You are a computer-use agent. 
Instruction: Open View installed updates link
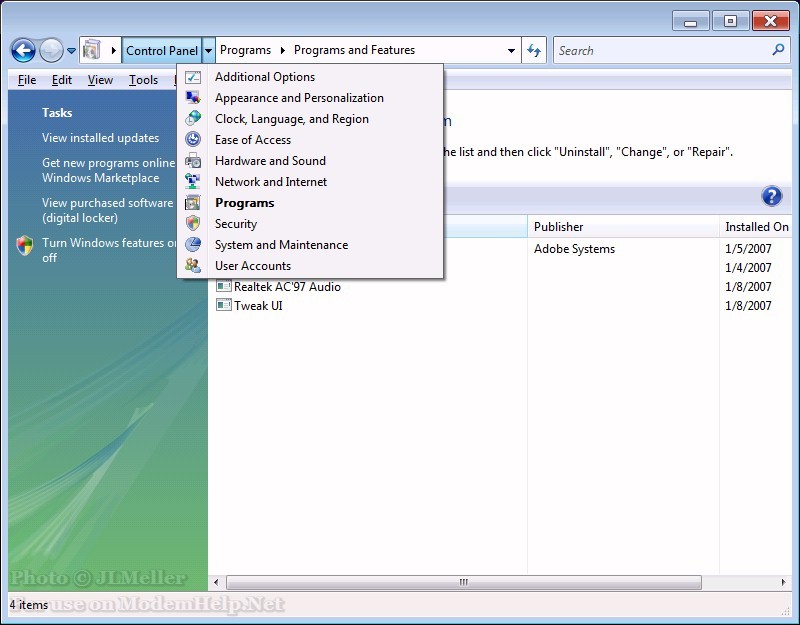(x=101, y=138)
